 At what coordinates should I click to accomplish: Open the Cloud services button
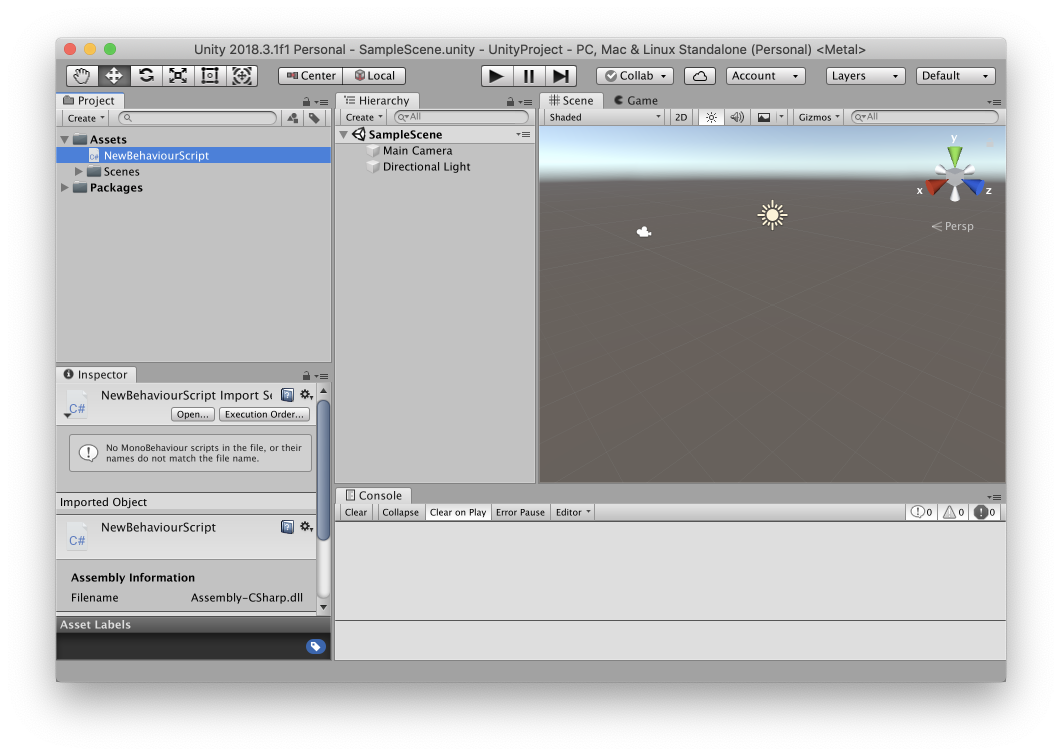pyautogui.click(x=700, y=76)
